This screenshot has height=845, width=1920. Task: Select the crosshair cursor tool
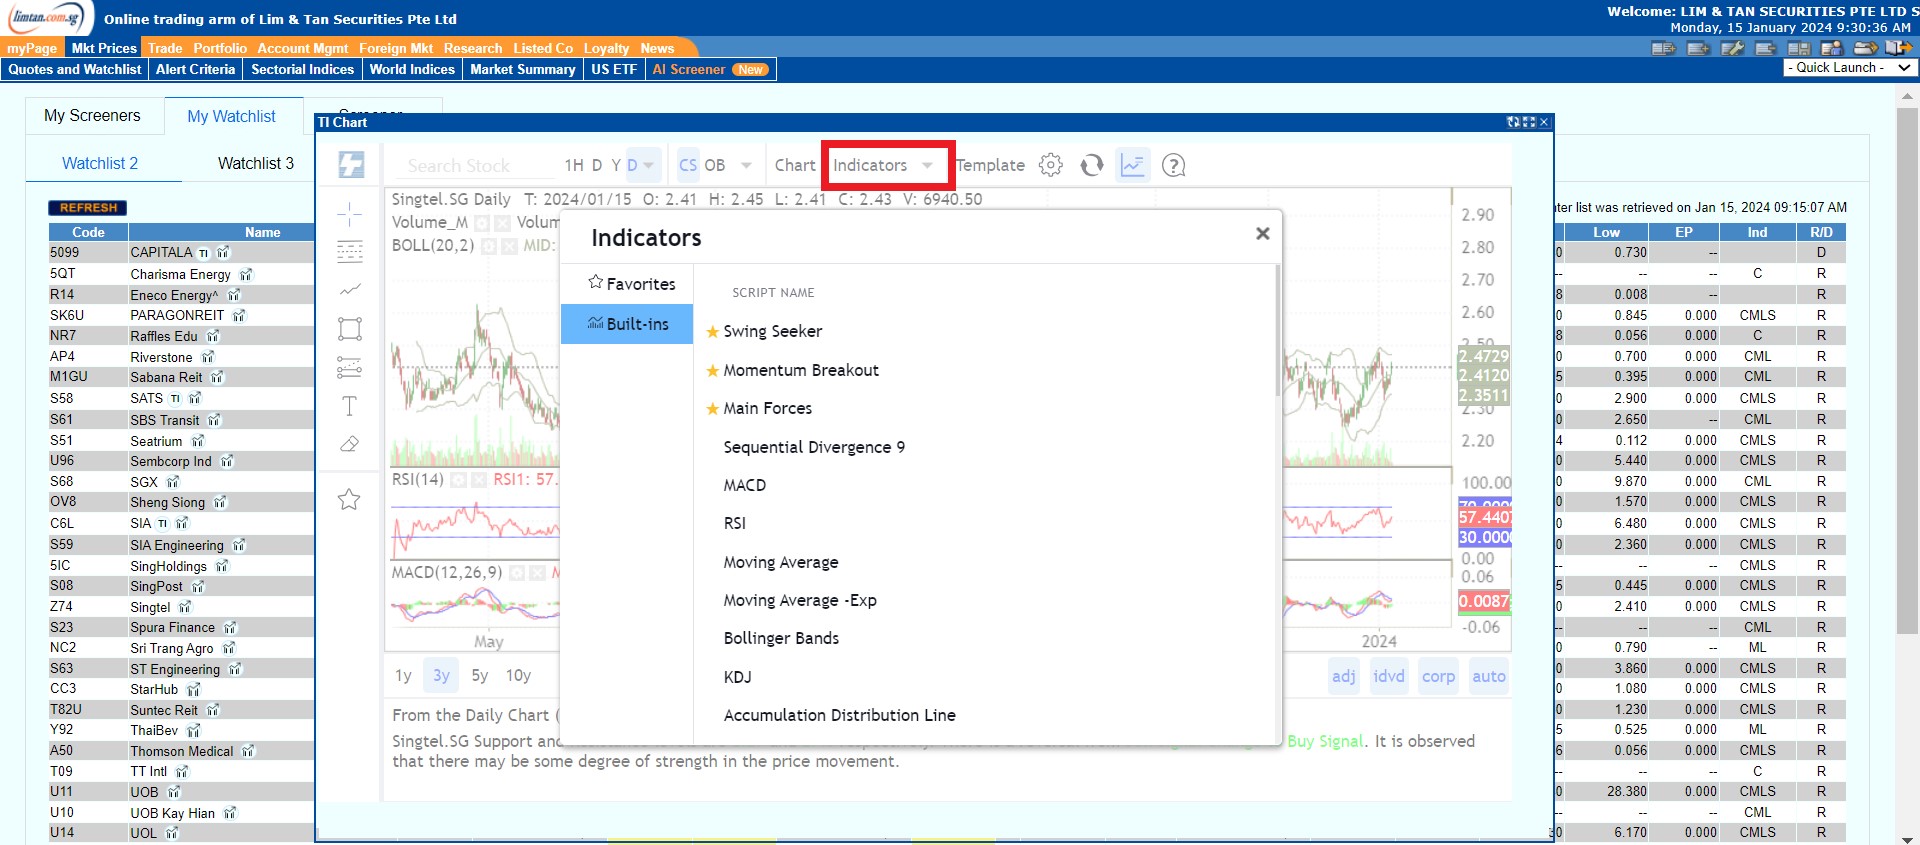[350, 214]
